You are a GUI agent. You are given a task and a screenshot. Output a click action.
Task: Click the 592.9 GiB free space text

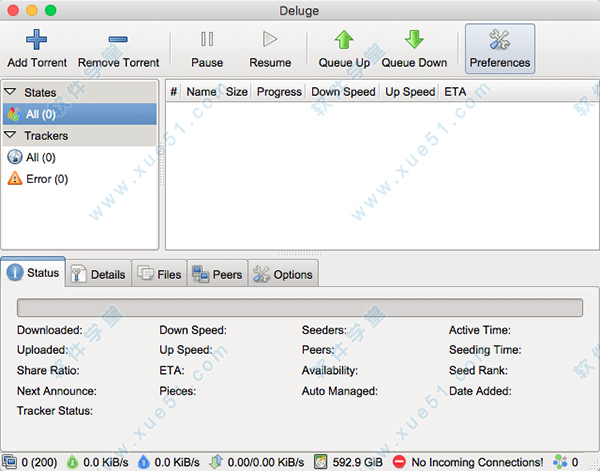tap(357, 462)
